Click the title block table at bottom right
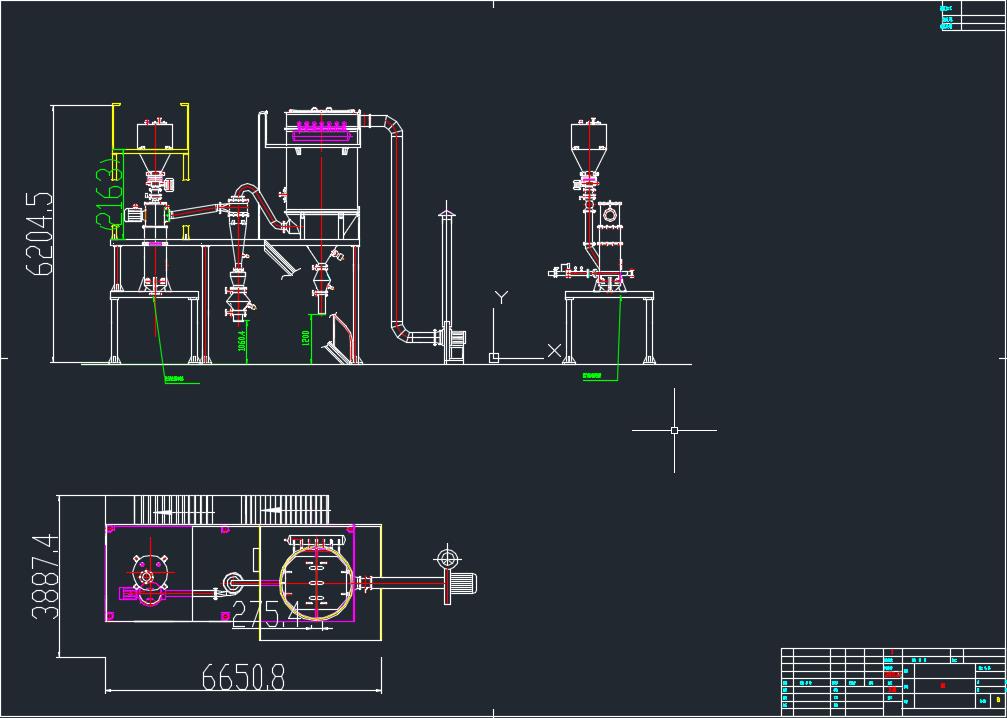Viewport: 1007px width, 718px height. [x=892, y=680]
